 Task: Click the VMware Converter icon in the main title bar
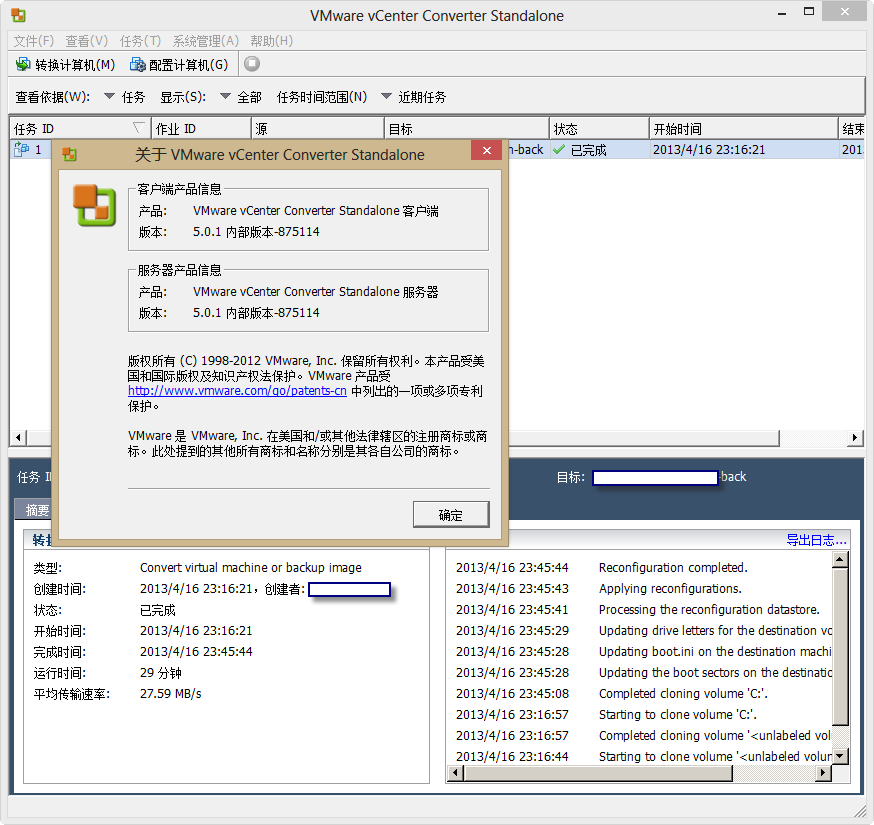18,15
